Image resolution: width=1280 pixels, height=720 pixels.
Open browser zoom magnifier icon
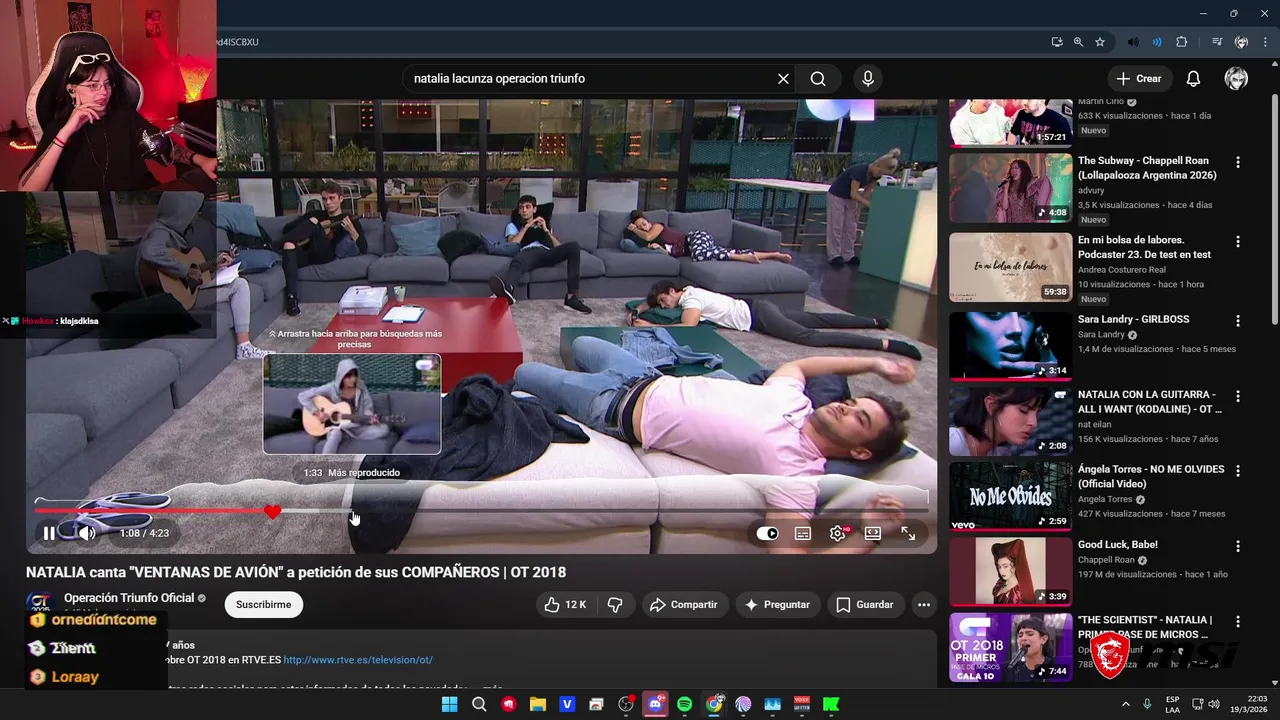(1078, 42)
